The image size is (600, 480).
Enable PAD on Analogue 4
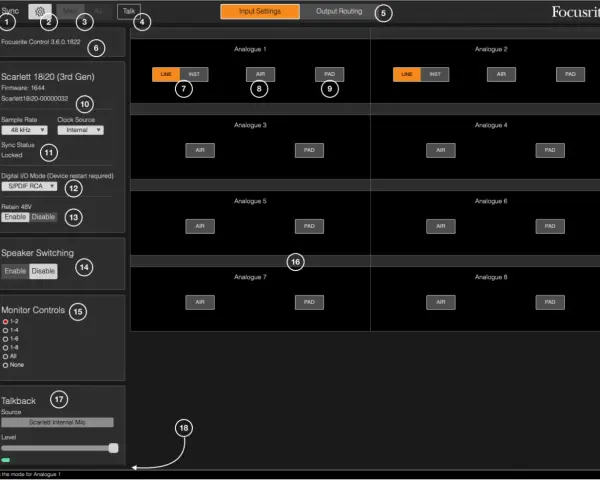point(550,150)
